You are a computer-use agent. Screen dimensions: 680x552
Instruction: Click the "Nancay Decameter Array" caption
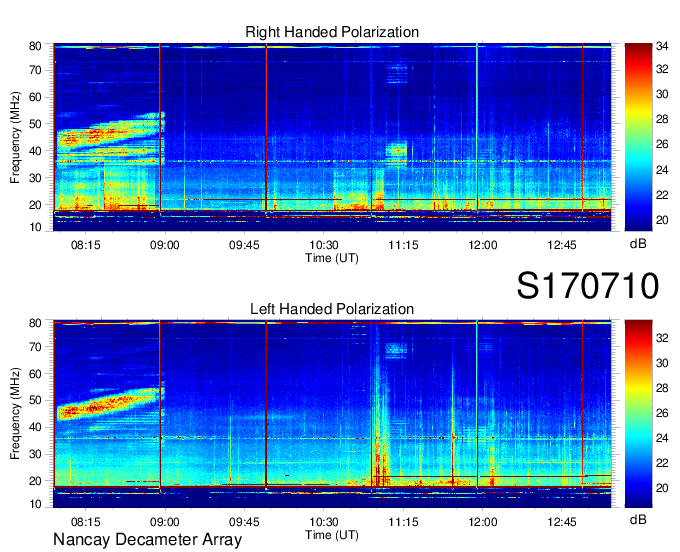tap(147, 540)
